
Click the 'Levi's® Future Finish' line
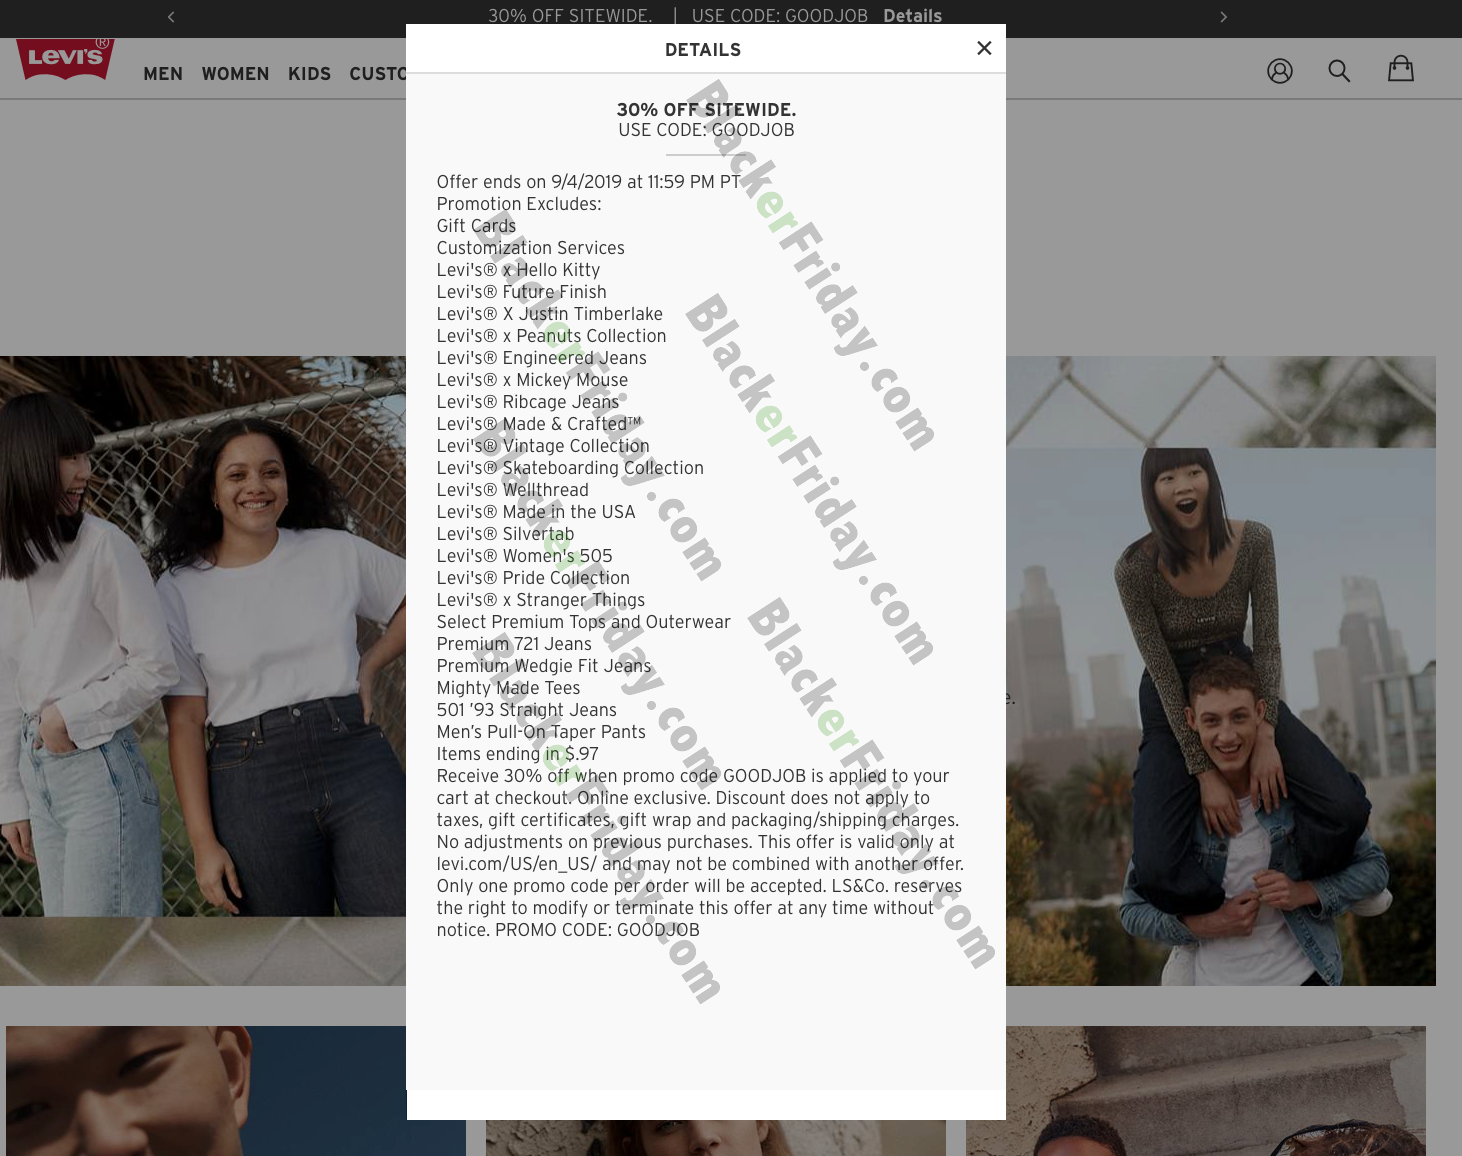click(521, 292)
